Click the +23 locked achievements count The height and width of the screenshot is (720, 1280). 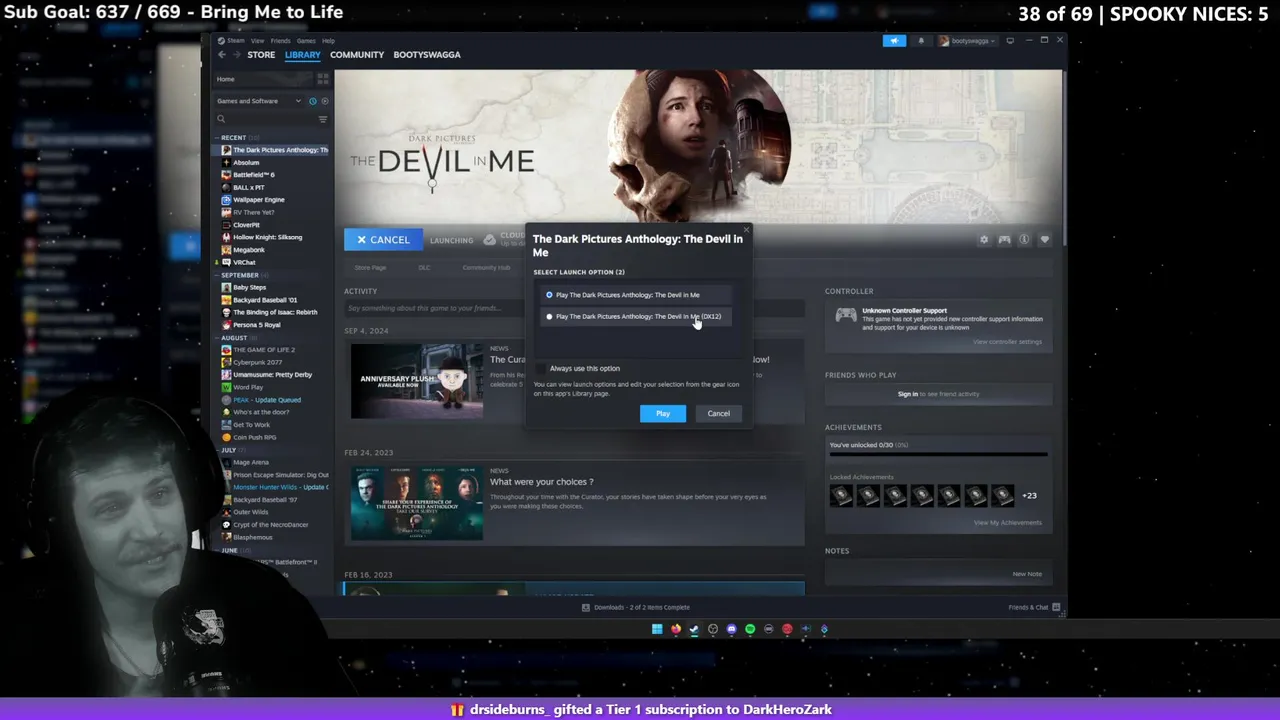click(1029, 495)
